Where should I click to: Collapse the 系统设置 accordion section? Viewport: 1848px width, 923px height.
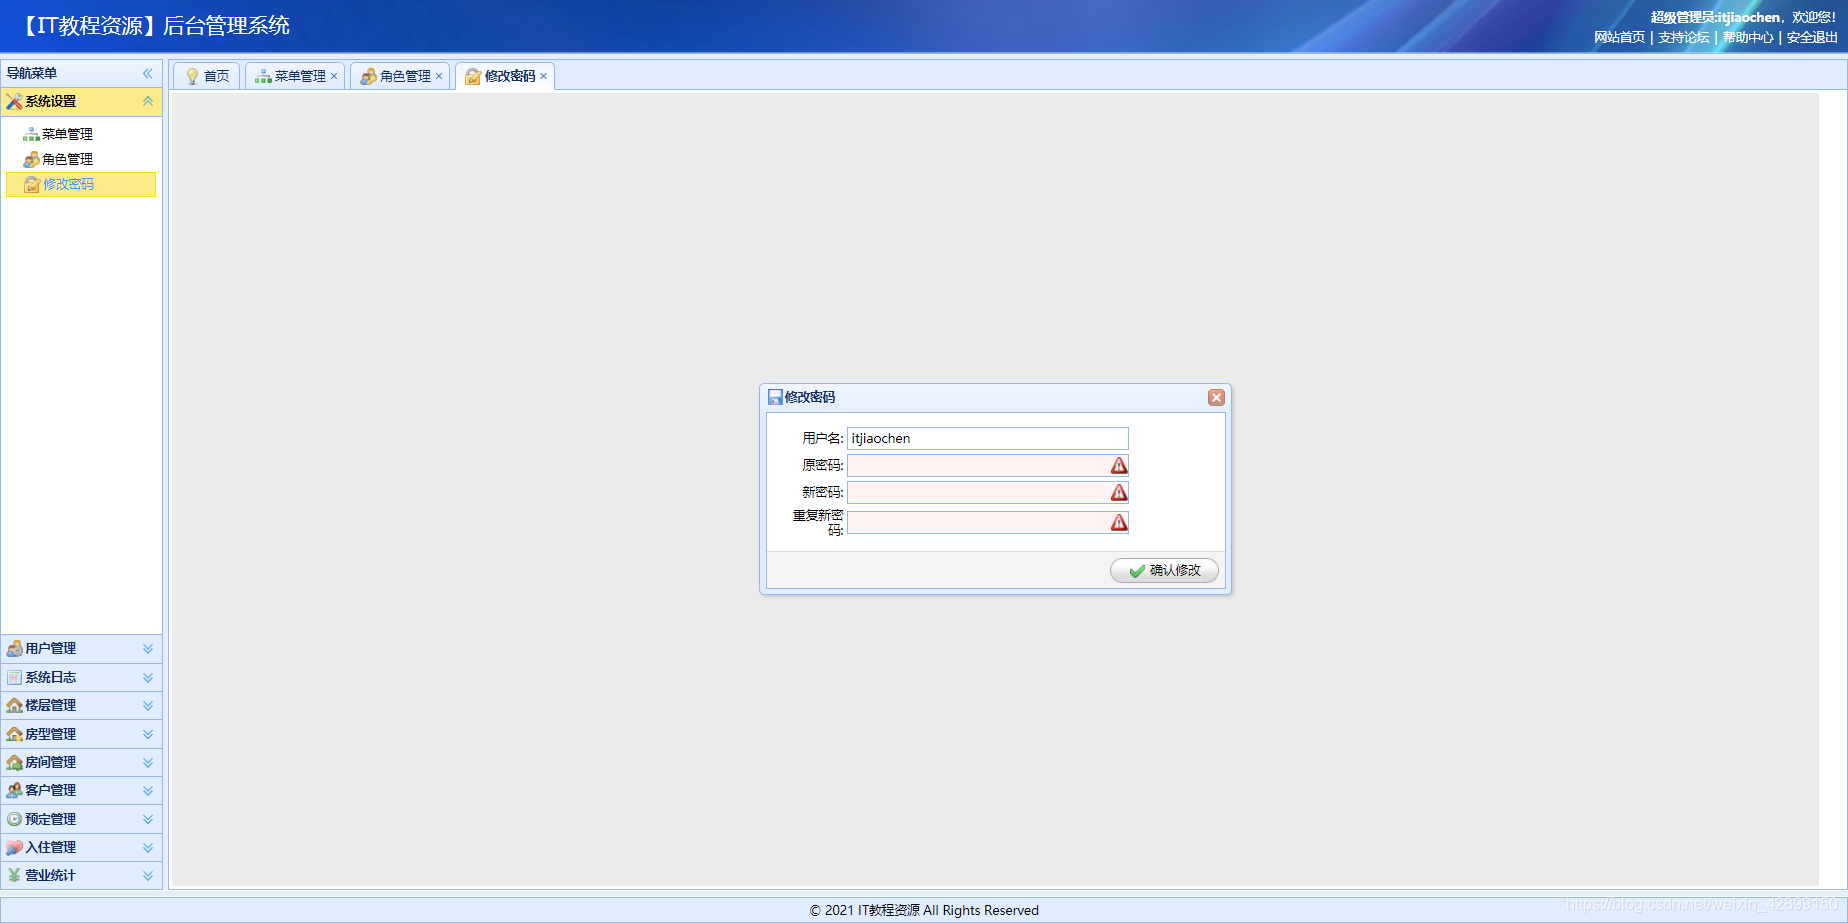point(147,101)
